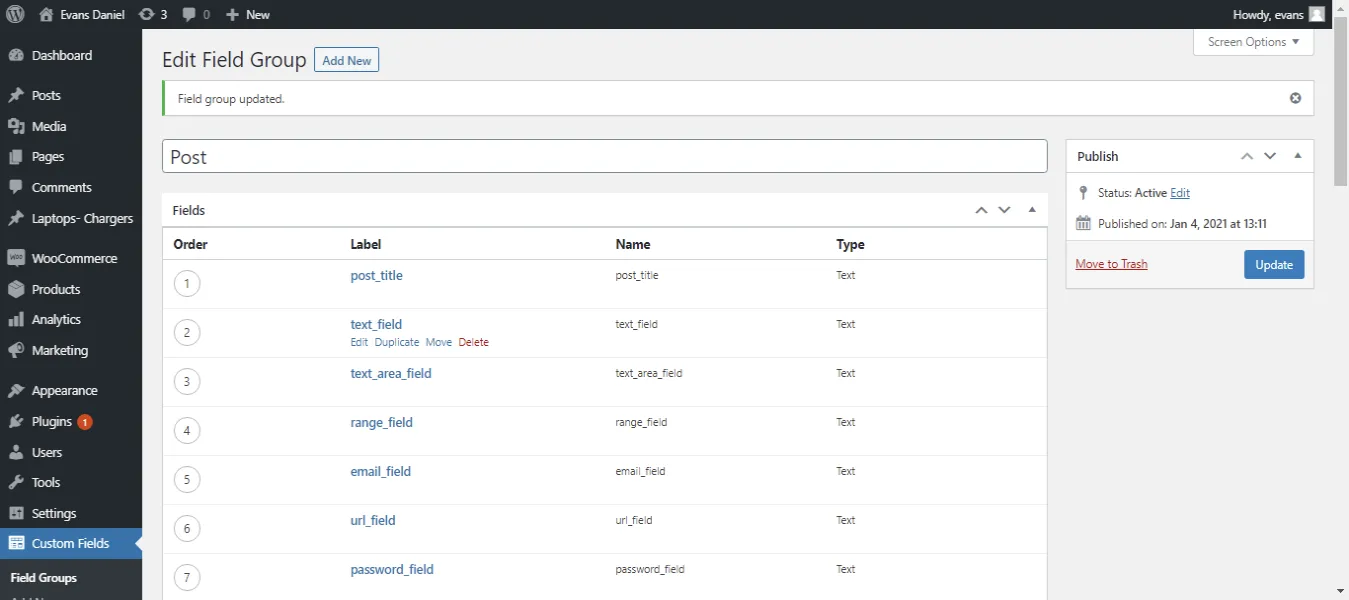
Task: Open the Plugins menu with update badge
Action: [52, 421]
